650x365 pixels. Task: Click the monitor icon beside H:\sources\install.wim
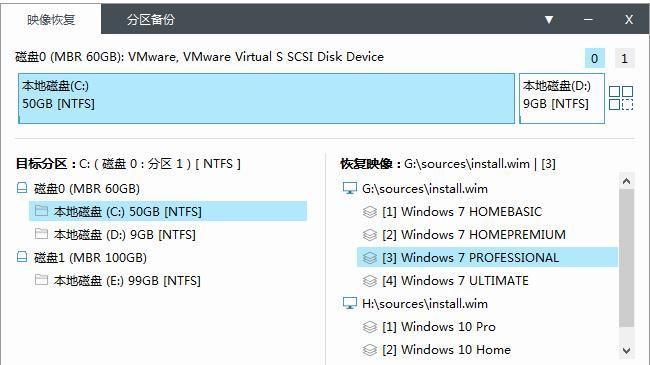349,303
